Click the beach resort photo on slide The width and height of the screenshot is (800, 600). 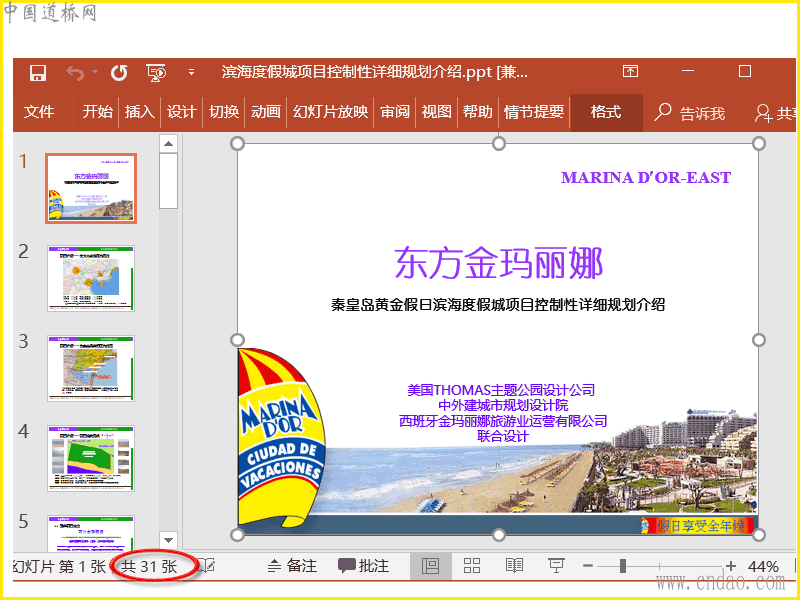(x=541, y=462)
